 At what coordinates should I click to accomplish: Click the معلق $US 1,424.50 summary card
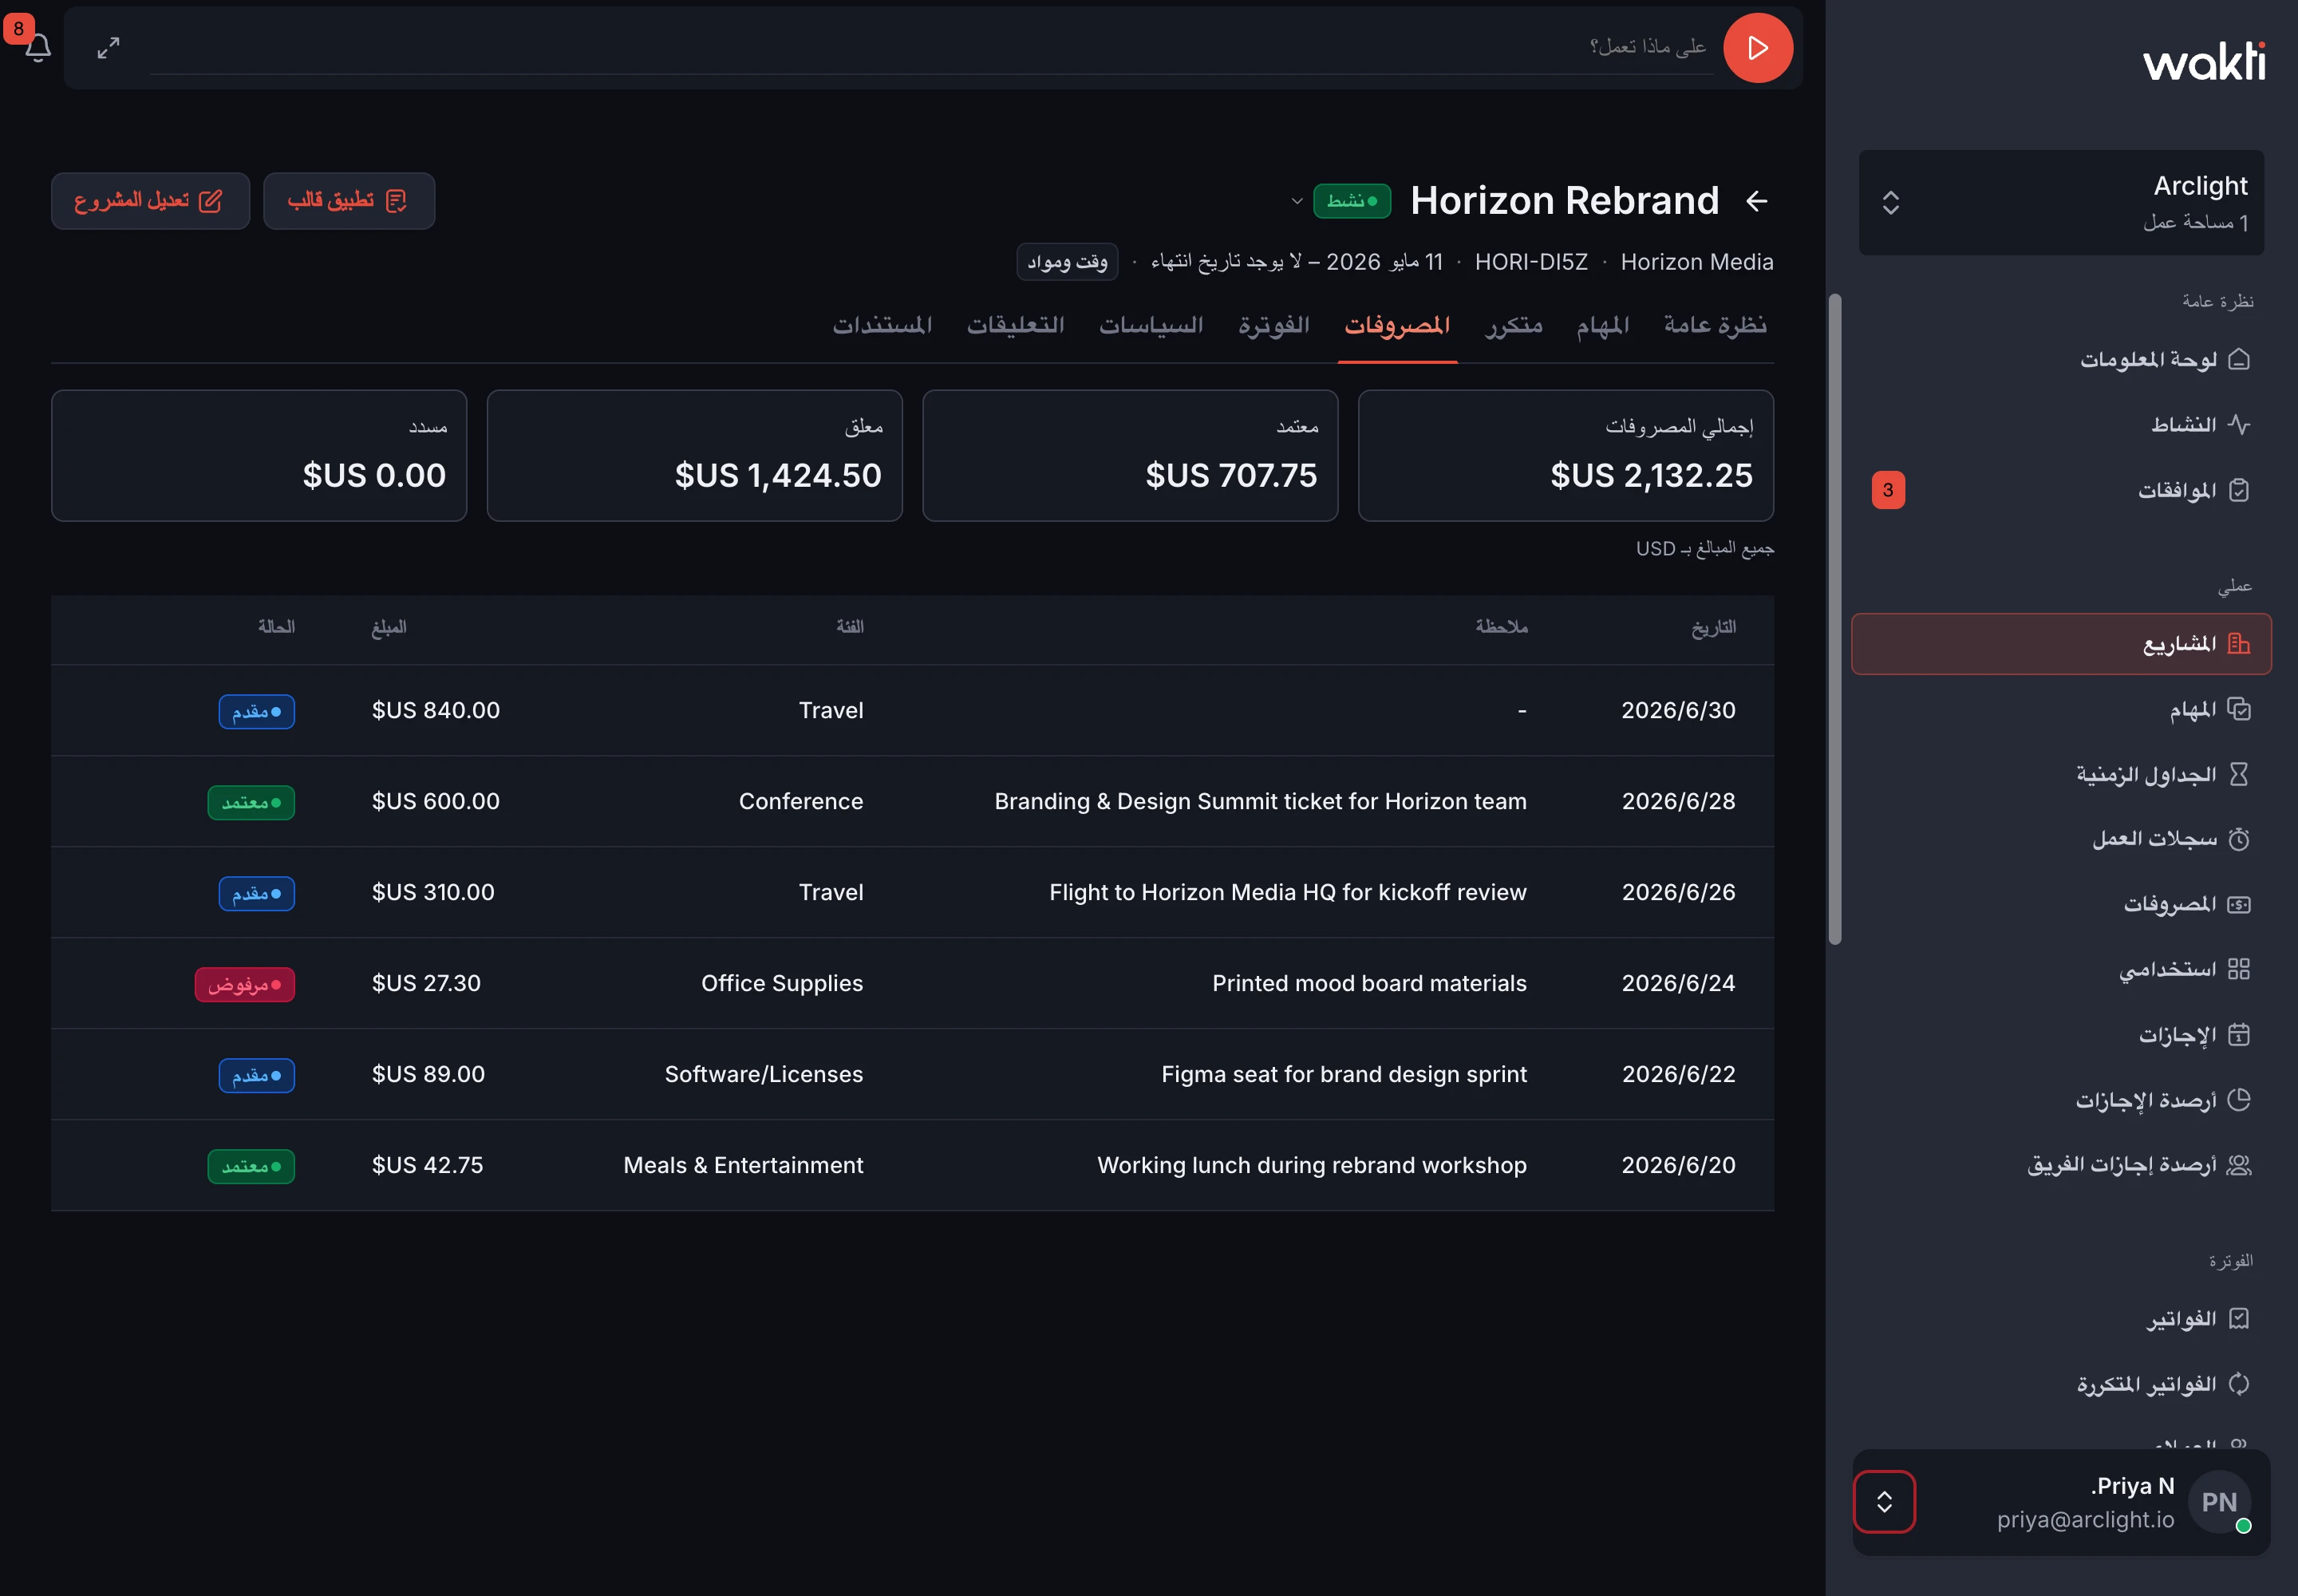coord(694,456)
